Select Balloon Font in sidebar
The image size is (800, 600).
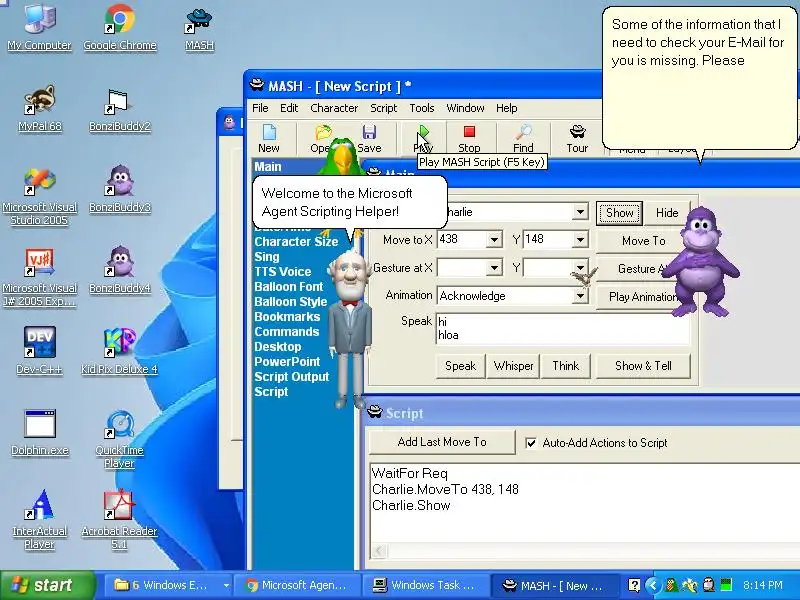coord(289,287)
